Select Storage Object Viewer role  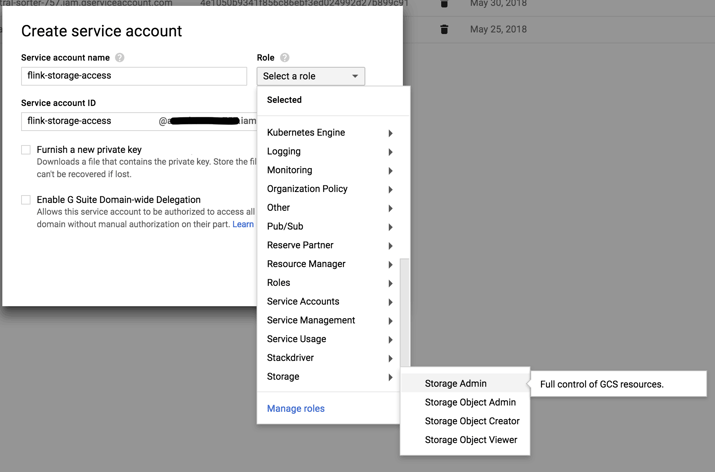click(465, 440)
